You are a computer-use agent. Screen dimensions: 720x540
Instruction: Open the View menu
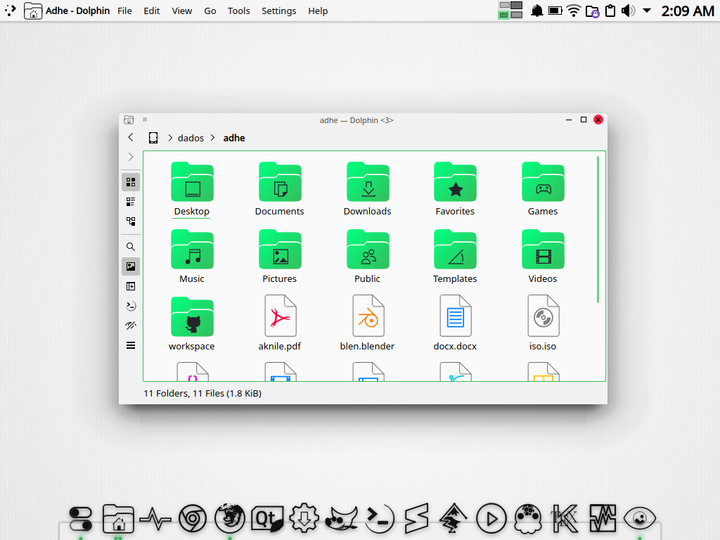[182, 11]
